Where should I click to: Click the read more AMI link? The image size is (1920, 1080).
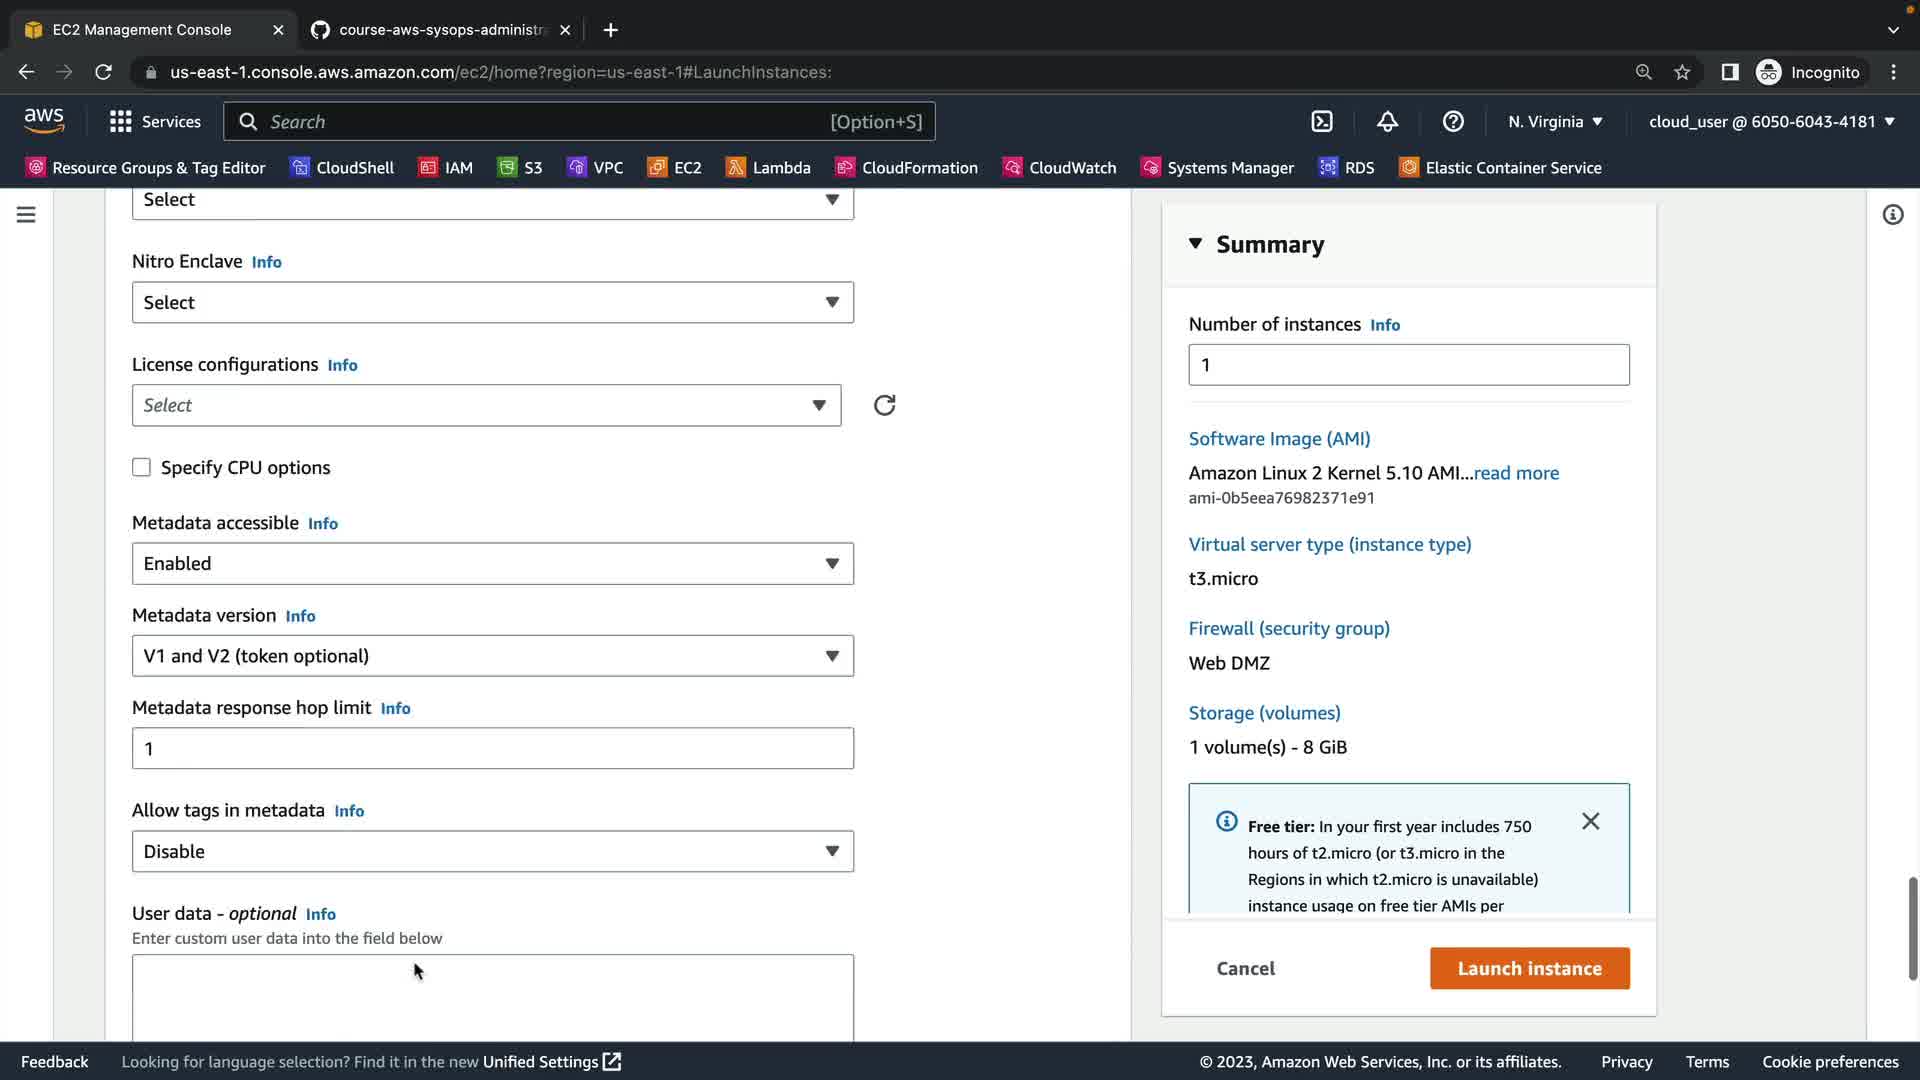click(1516, 473)
